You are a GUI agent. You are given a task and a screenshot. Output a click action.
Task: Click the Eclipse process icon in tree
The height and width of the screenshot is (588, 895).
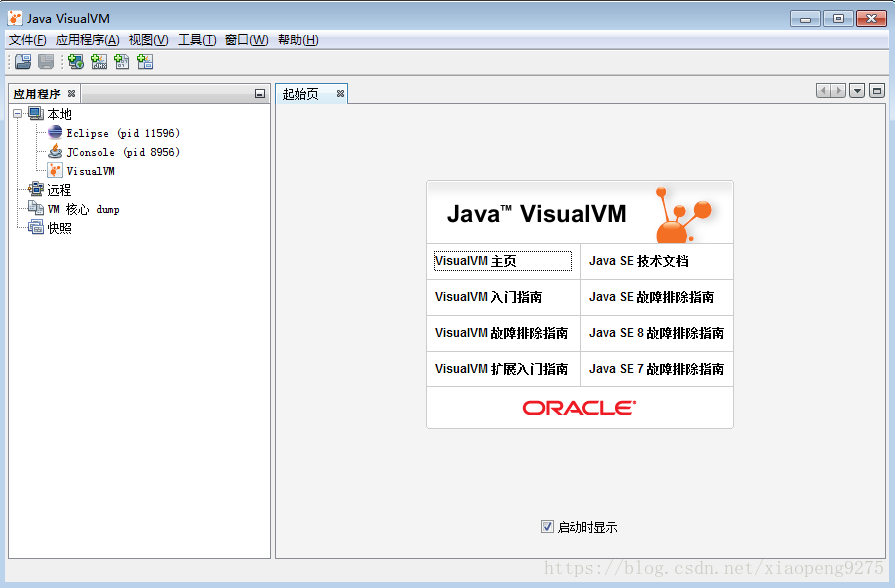pyautogui.click(x=55, y=132)
